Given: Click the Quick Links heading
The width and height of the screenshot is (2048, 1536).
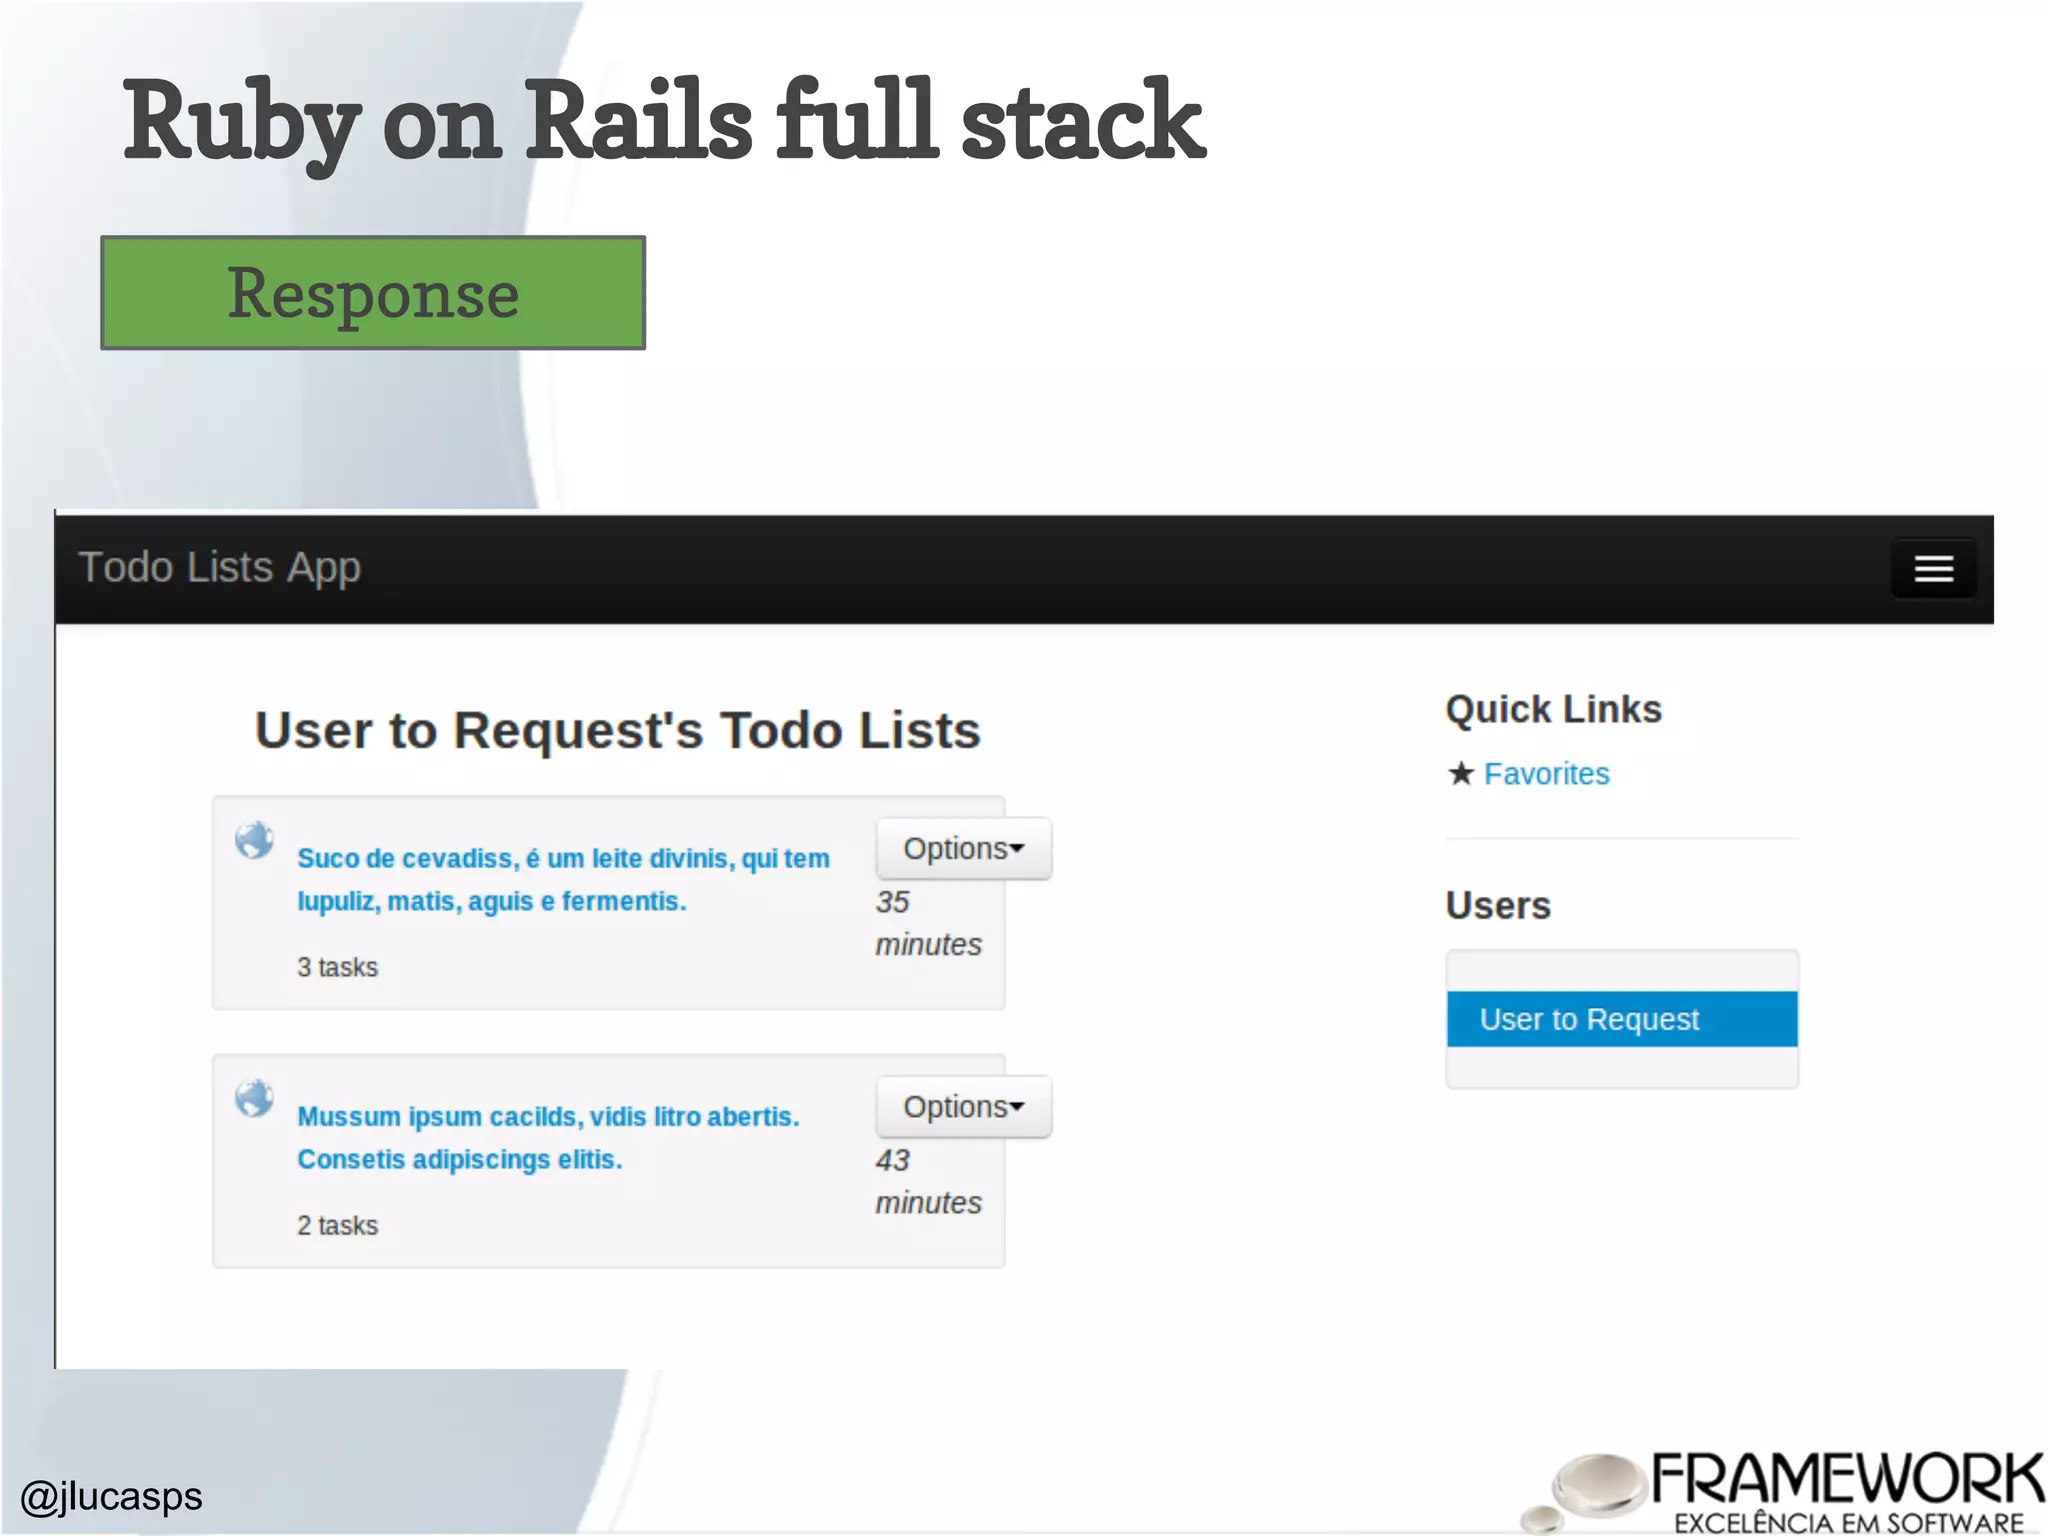Looking at the screenshot, I should [x=1553, y=709].
